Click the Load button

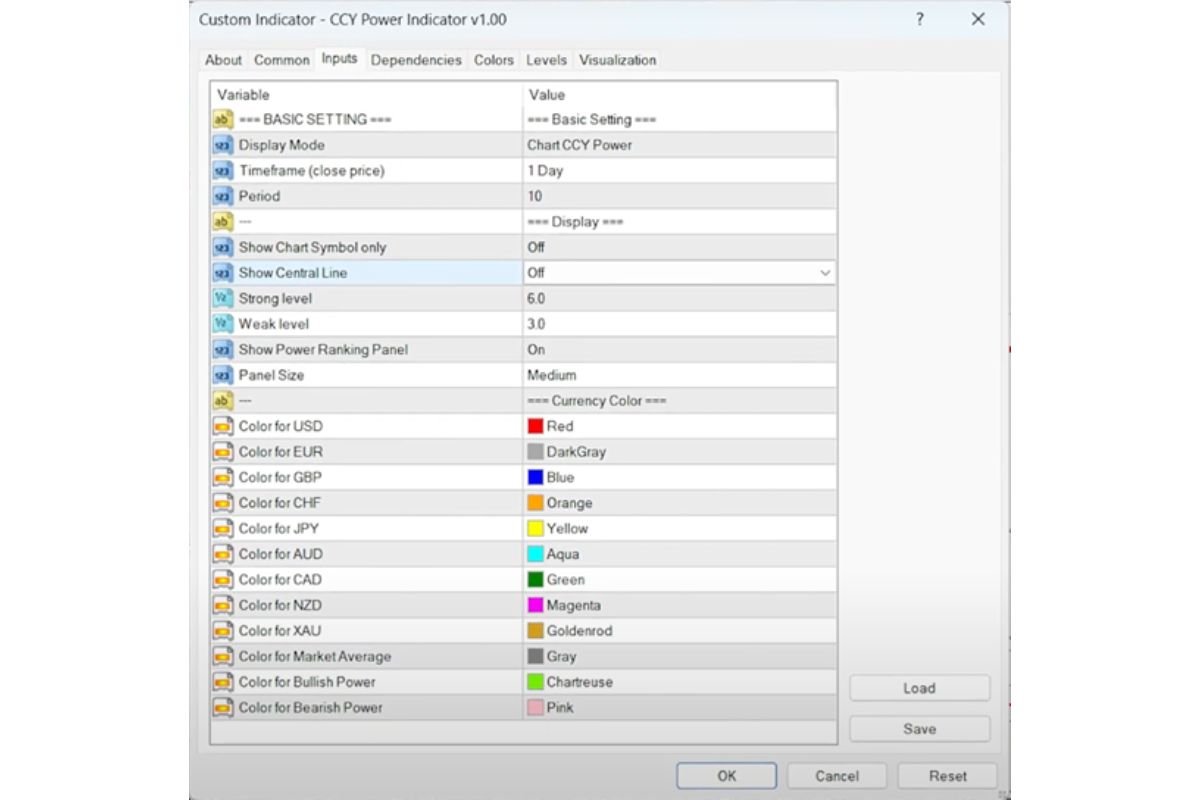[x=917, y=688]
